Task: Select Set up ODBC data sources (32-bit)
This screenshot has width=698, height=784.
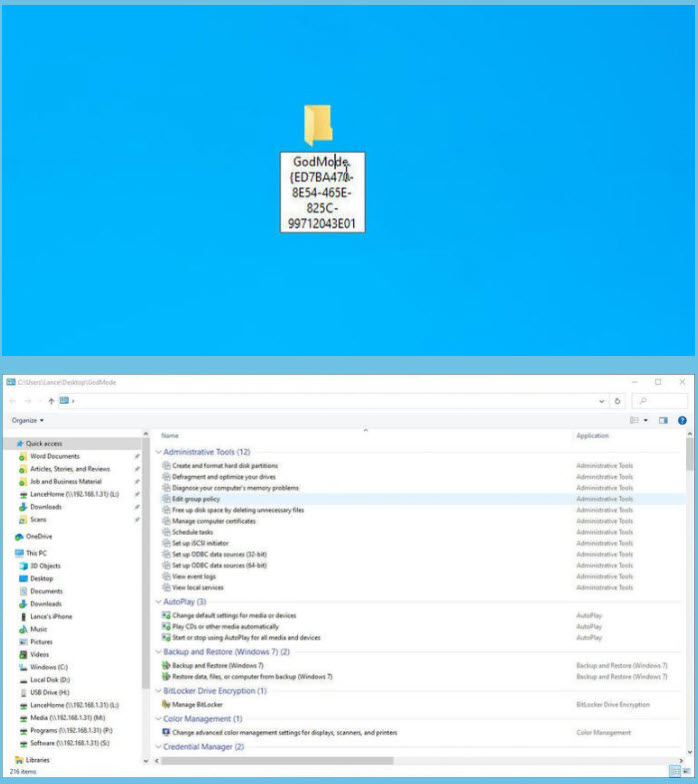Action: click(219, 554)
